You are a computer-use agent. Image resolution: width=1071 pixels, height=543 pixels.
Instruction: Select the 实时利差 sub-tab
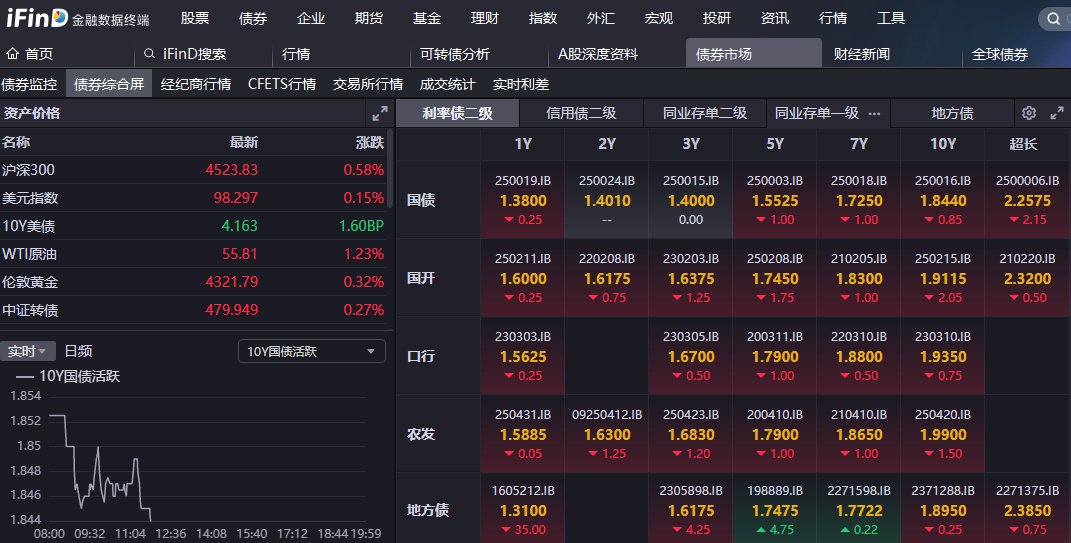(x=521, y=84)
